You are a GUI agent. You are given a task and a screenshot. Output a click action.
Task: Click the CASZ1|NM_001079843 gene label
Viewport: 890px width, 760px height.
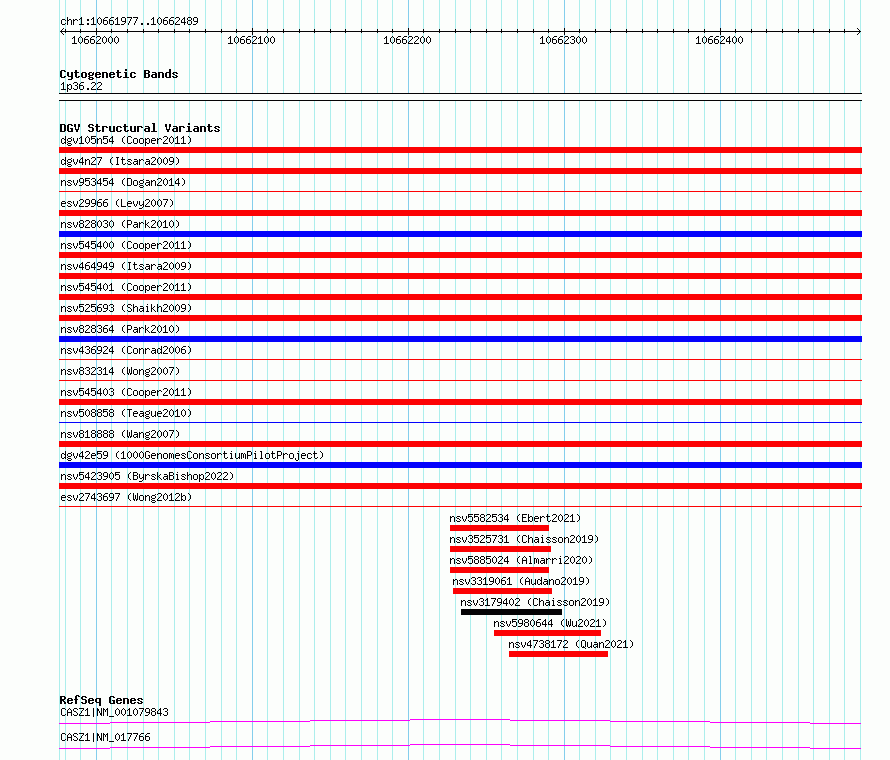[114, 713]
